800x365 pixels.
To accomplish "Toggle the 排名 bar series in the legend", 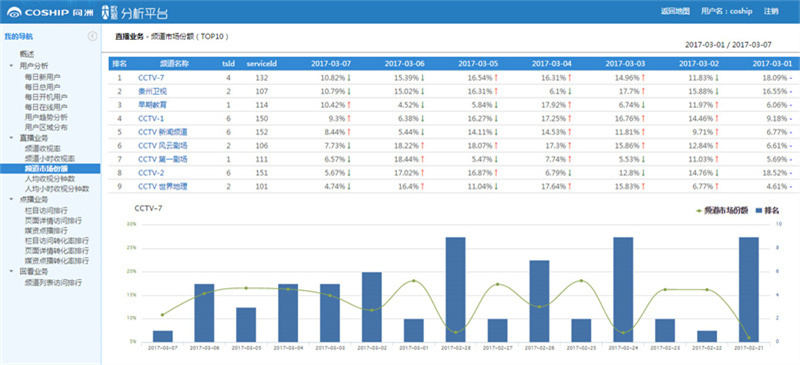I will point(768,210).
